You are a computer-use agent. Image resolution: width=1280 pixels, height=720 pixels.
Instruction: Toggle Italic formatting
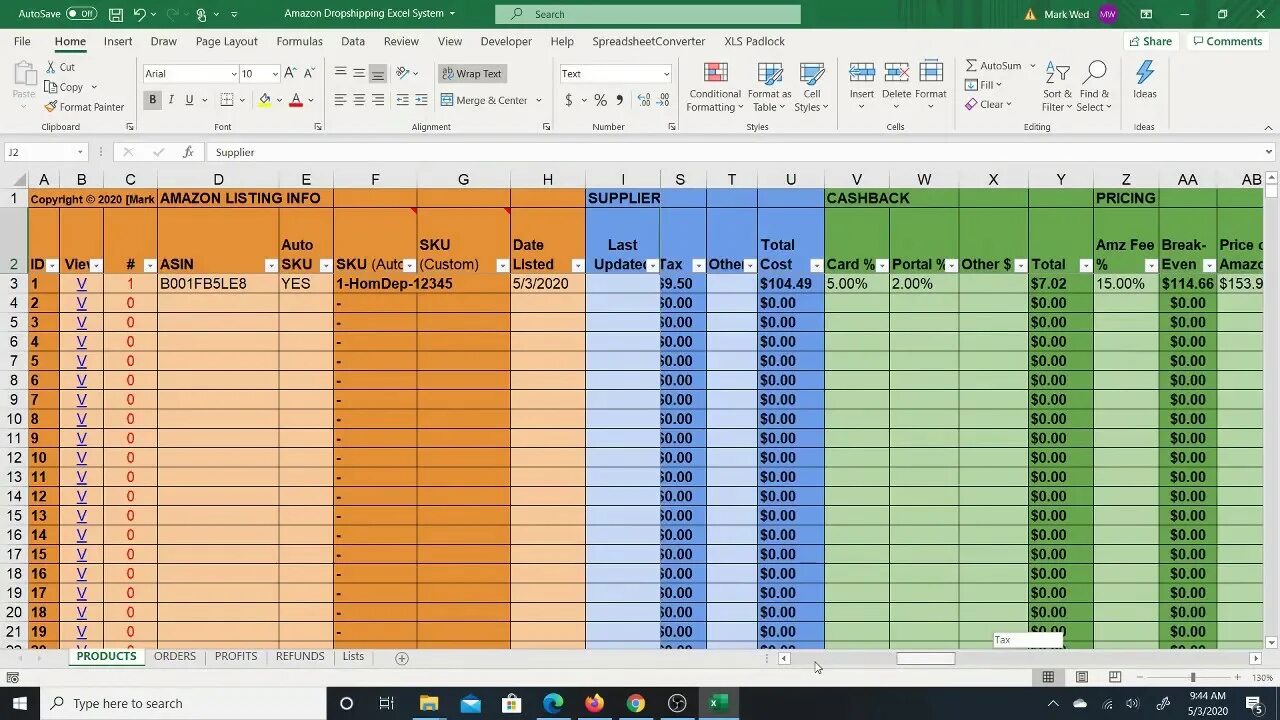tap(171, 100)
